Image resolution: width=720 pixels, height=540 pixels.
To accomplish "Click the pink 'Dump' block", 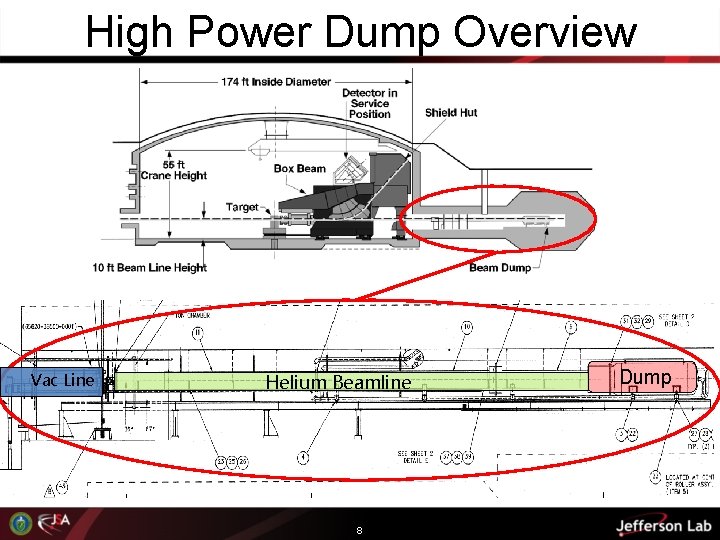I will [642, 377].
